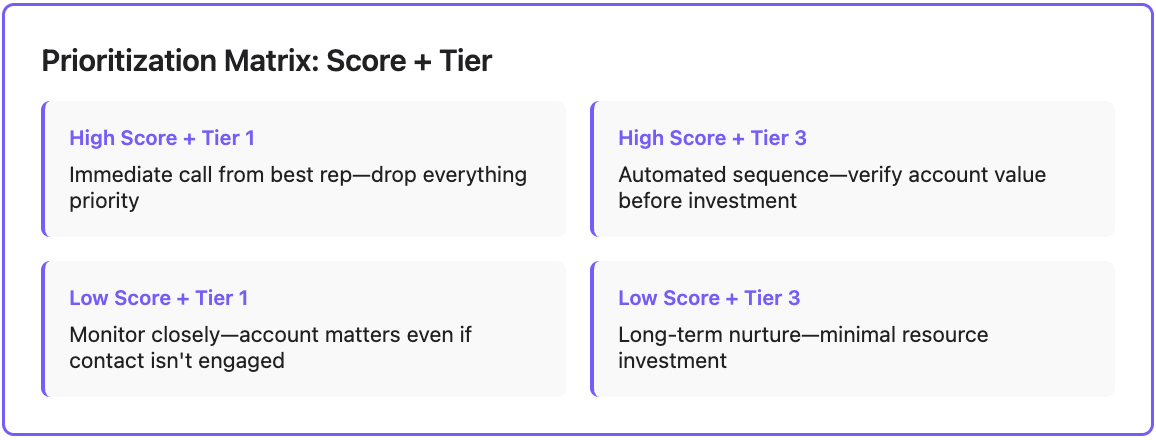1156x440 pixels.
Task: Click the "Monitor closely—account matters even if" line
Action: coord(270,335)
